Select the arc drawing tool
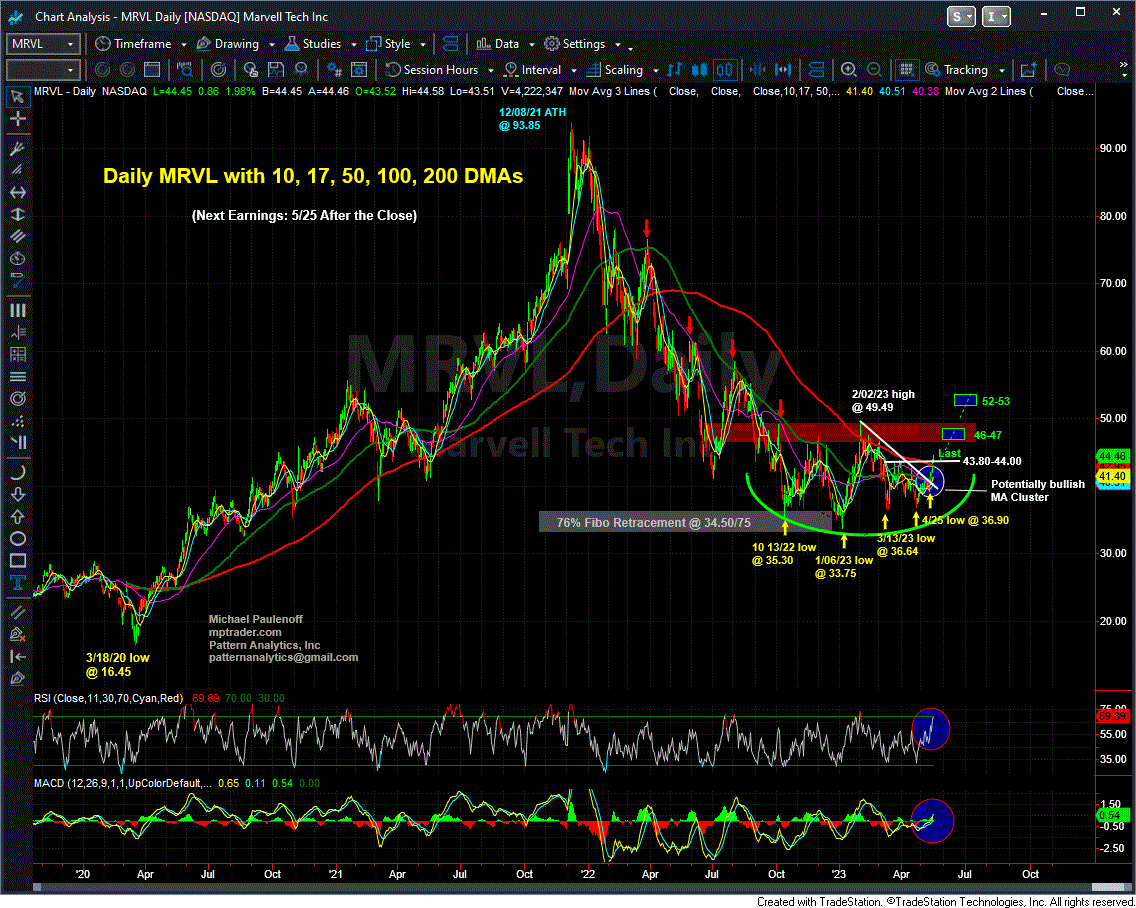 click(x=17, y=472)
